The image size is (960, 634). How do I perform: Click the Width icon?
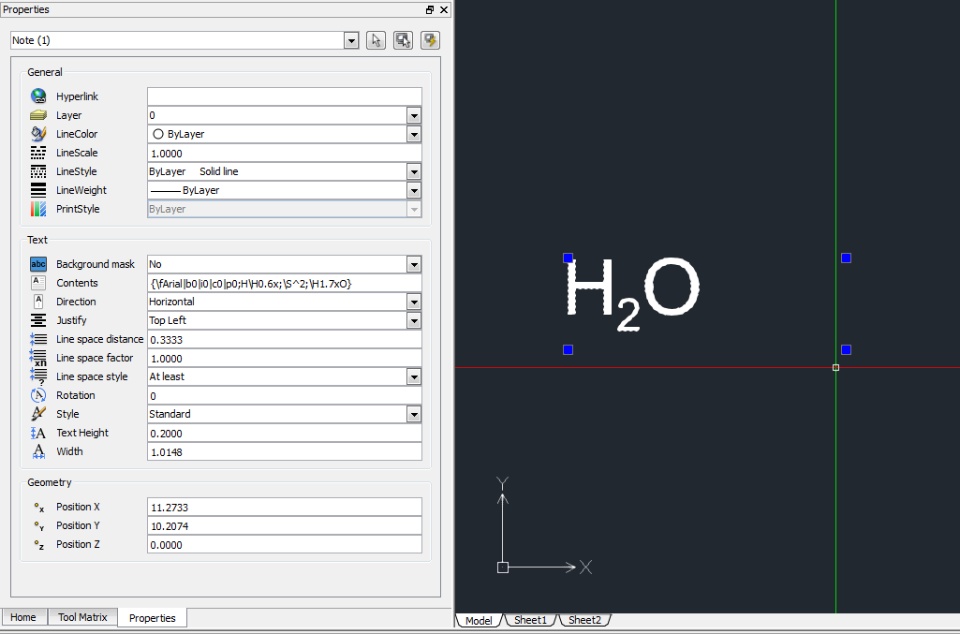click(39, 452)
